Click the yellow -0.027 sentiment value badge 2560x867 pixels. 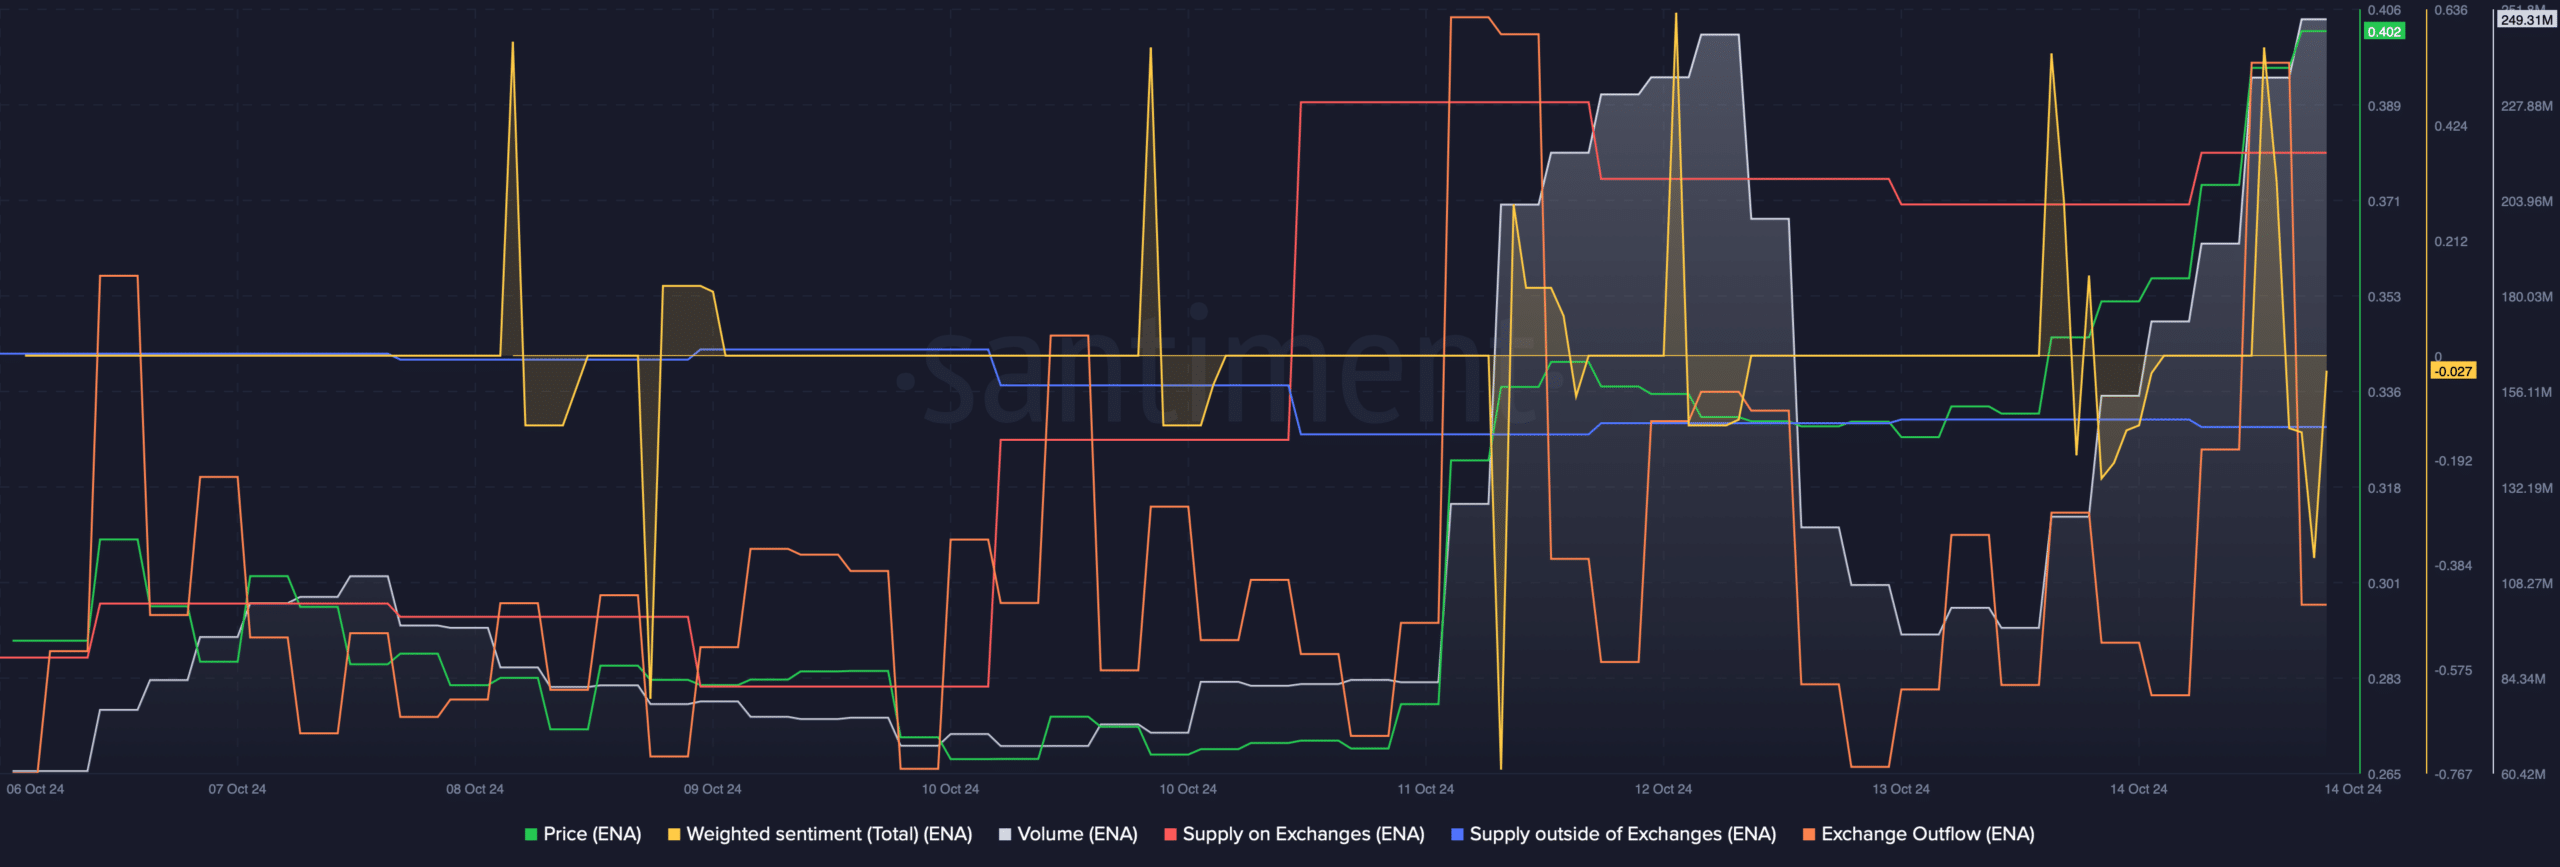tap(2453, 371)
